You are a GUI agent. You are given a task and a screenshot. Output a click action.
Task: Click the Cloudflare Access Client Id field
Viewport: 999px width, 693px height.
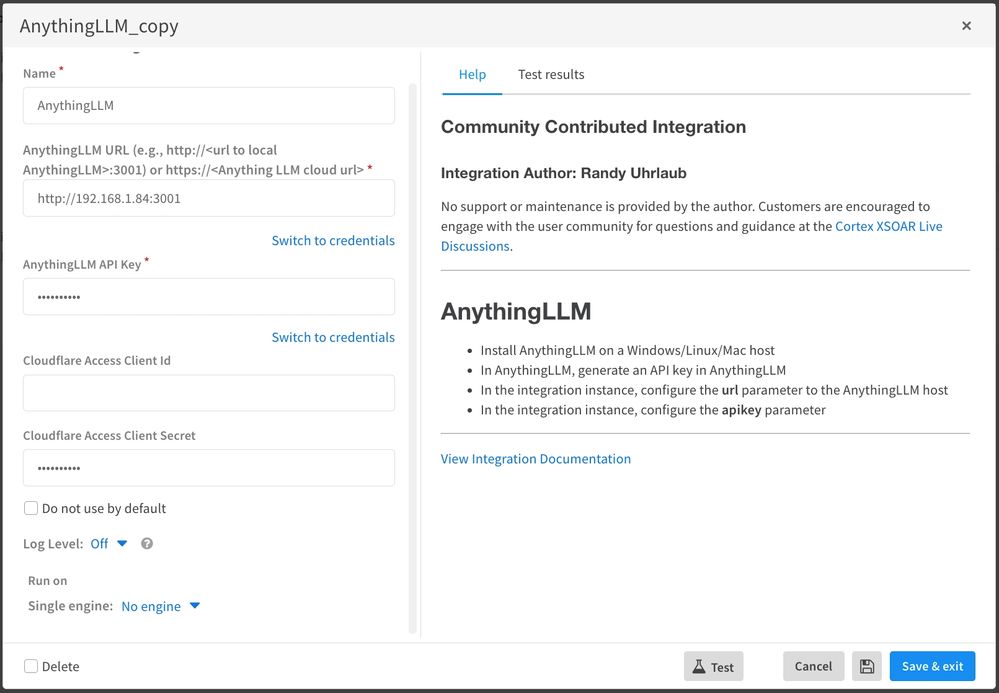pos(209,393)
